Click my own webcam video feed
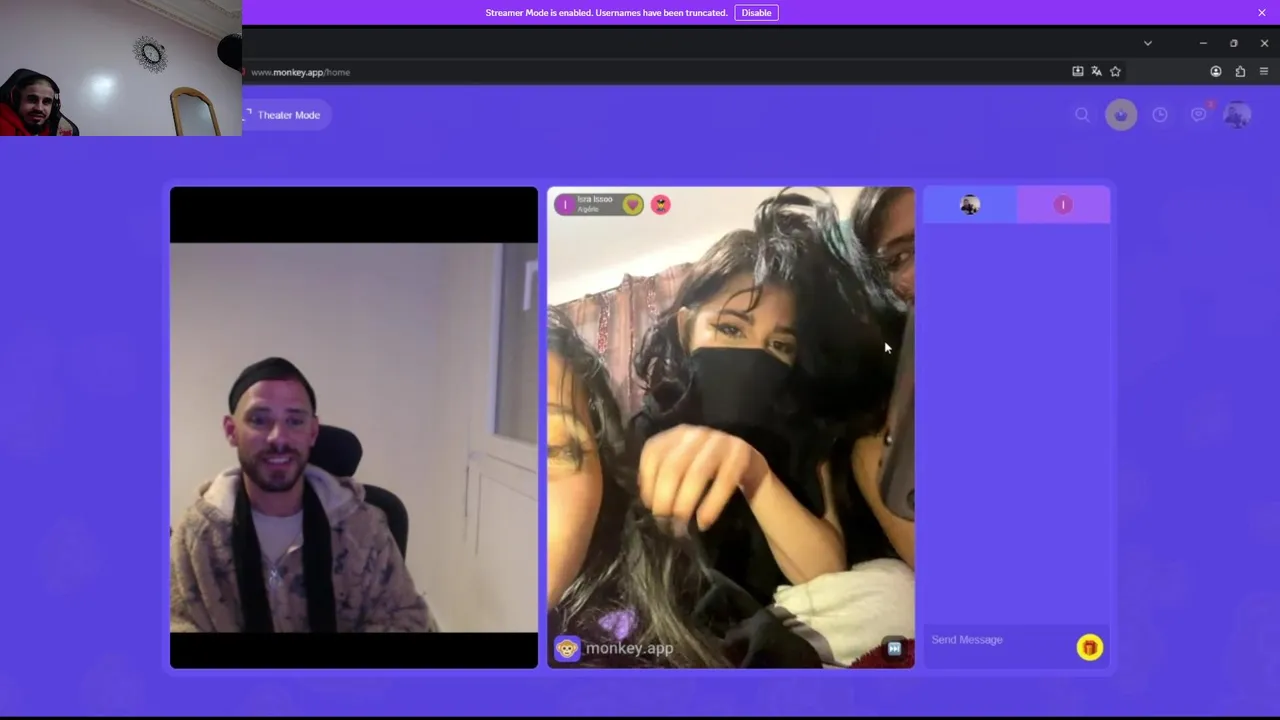This screenshot has height=720, width=1280. pyautogui.click(x=354, y=428)
